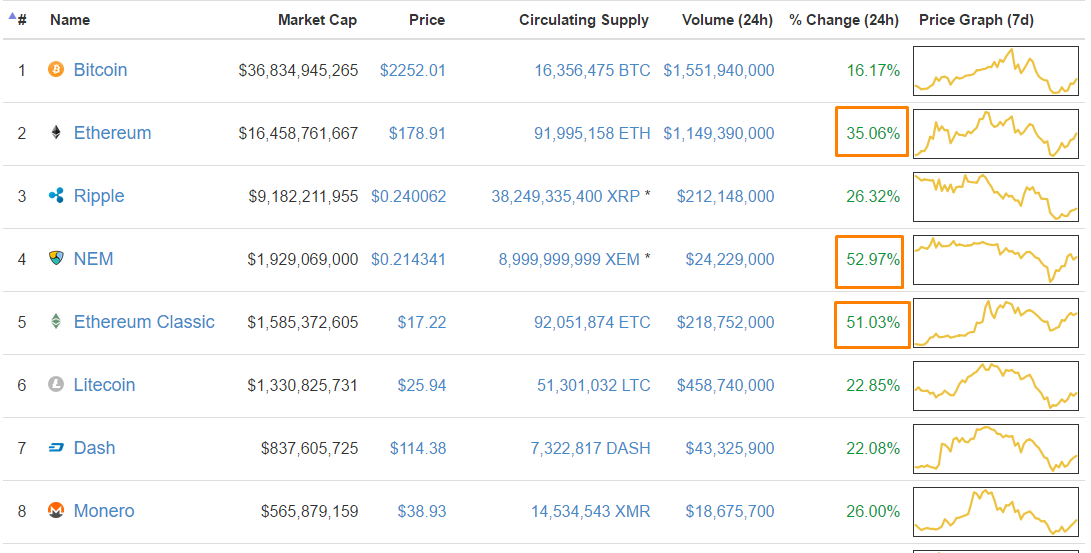Image resolution: width=1091 pixels, height=553 pixels.
Task: Click the Litecoin grey logo icon
Action: pos(56,384)
